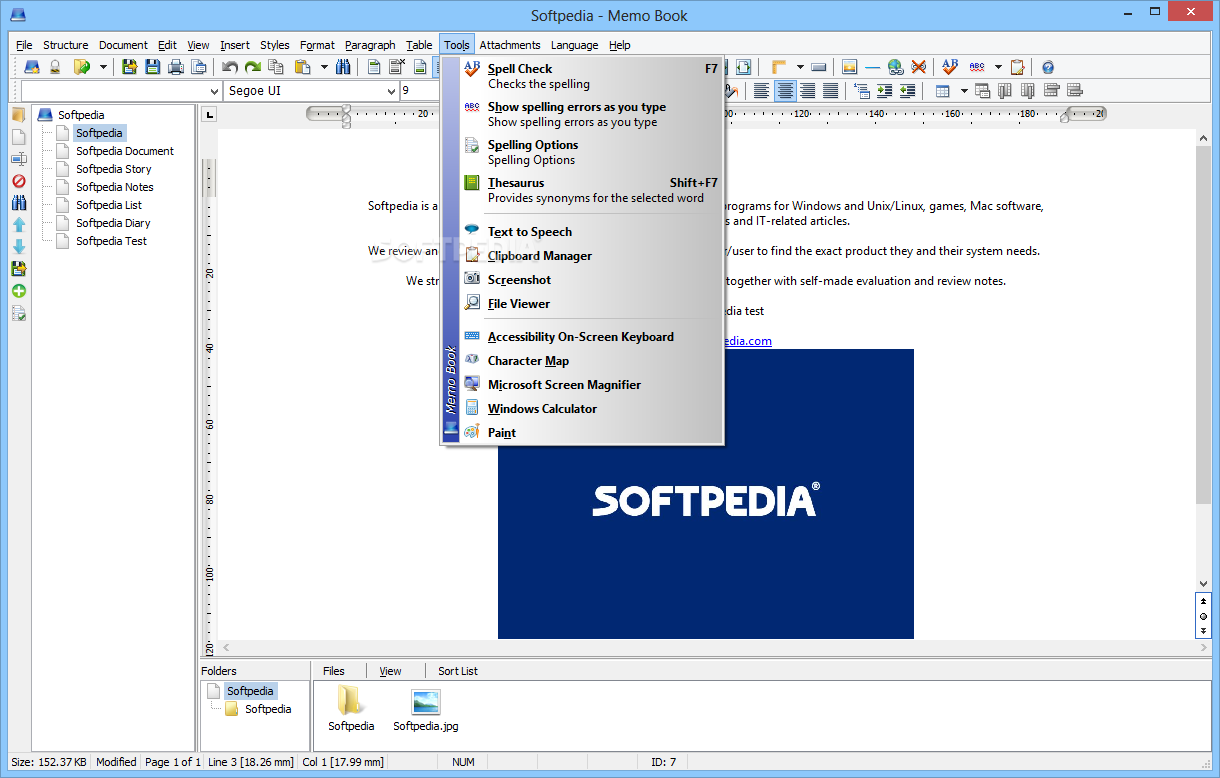Click the globe Insert Hyperlink icon
The width and height of the screenshot is (1220, 778).
(x=895, y=67)
